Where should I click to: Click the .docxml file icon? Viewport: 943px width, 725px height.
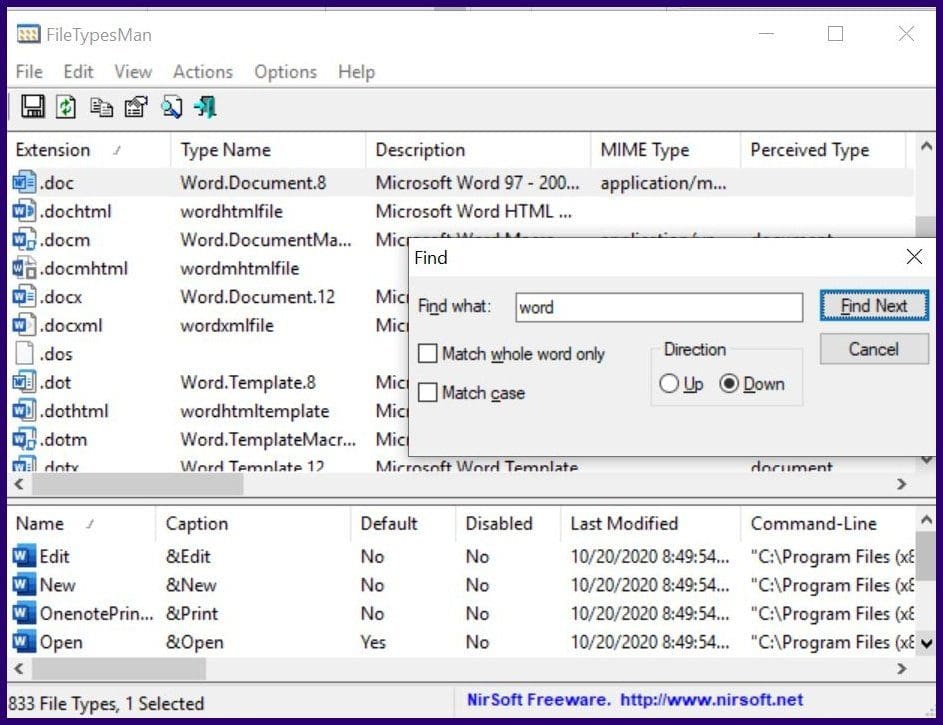coord(24,325)
